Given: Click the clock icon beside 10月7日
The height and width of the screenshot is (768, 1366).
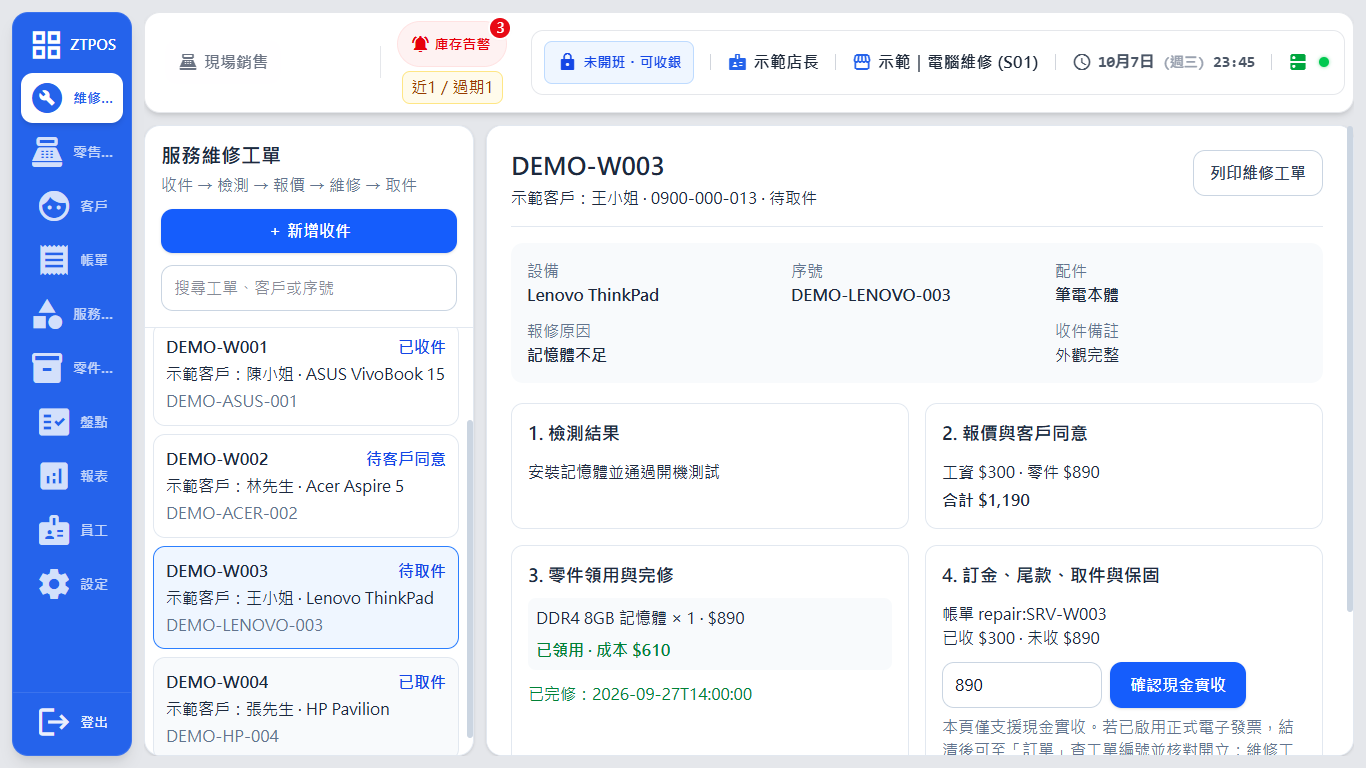Looking at the screenshot, I should tap(1082, 62).
